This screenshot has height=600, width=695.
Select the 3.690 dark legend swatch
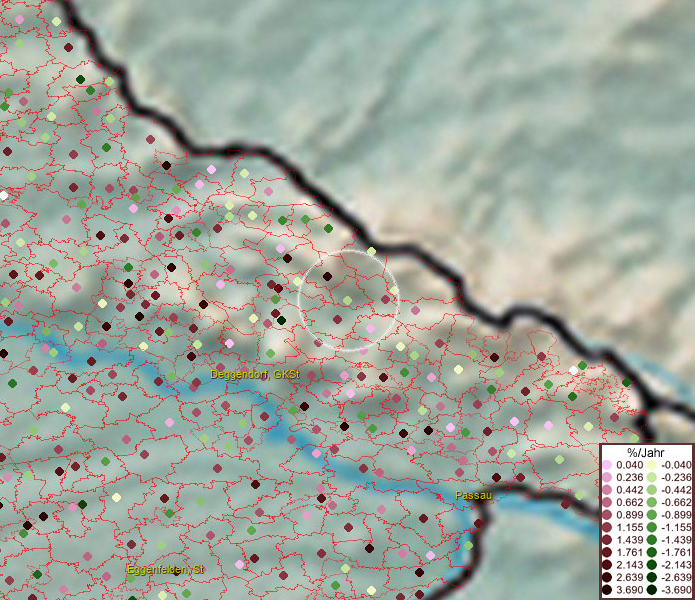[x=607, y=590]
